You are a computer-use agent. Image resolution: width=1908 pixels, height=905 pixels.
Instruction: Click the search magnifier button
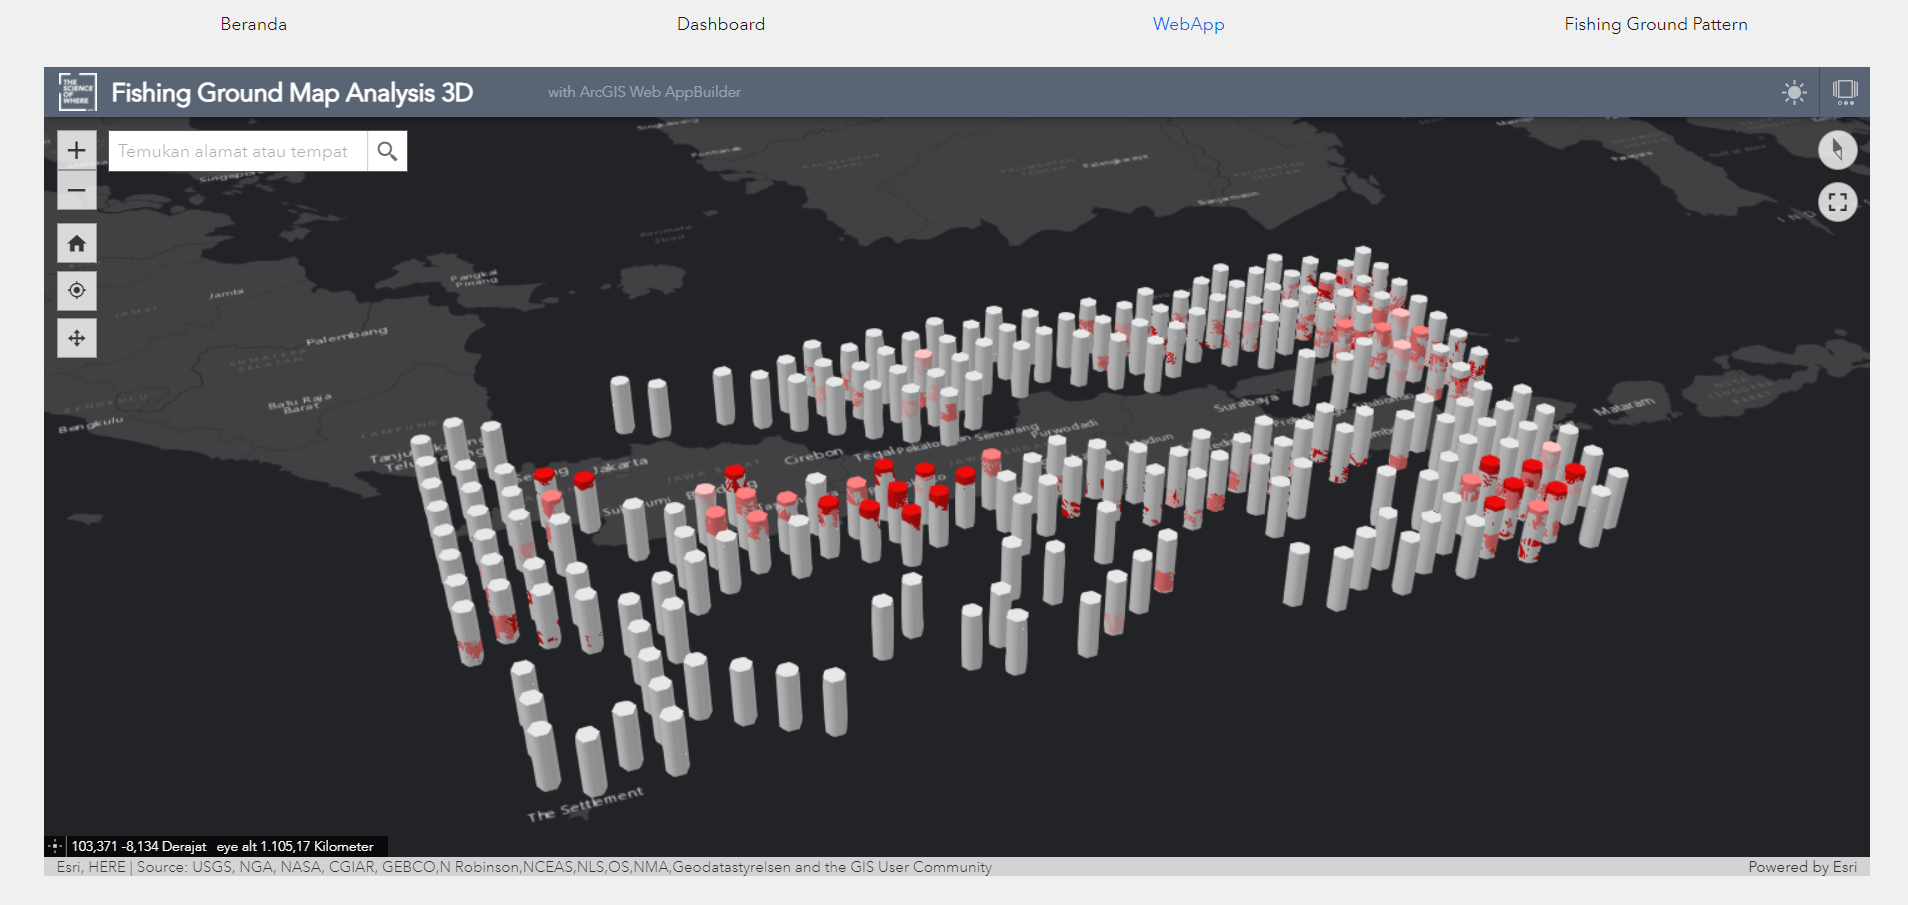387,151
